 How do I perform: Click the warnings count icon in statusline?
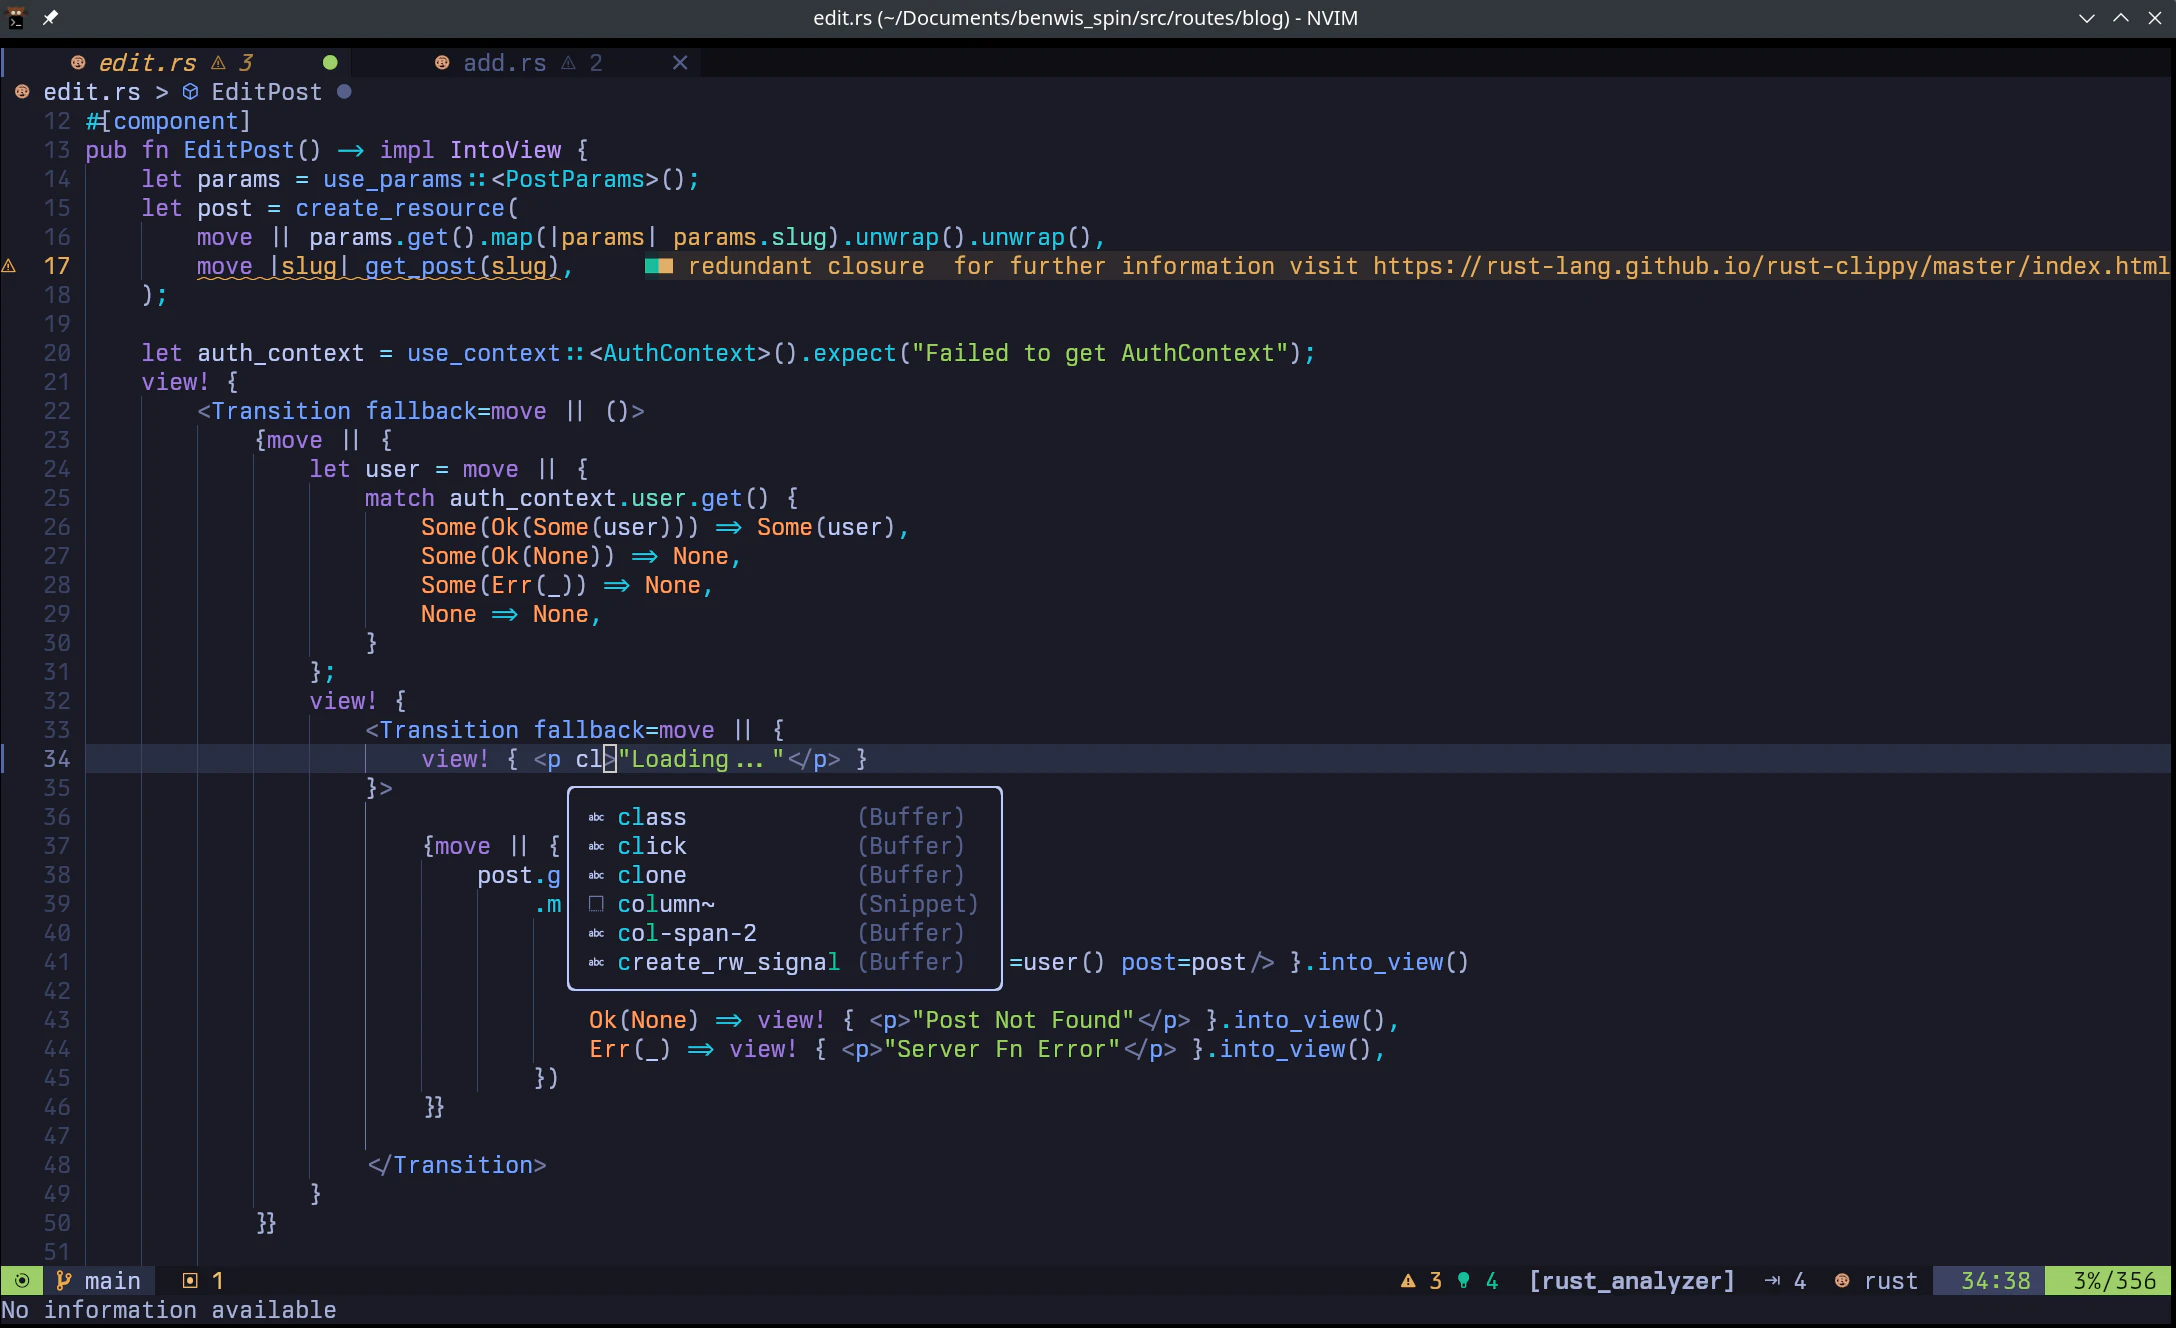pyautogui.click(x=1408, y=1281)
